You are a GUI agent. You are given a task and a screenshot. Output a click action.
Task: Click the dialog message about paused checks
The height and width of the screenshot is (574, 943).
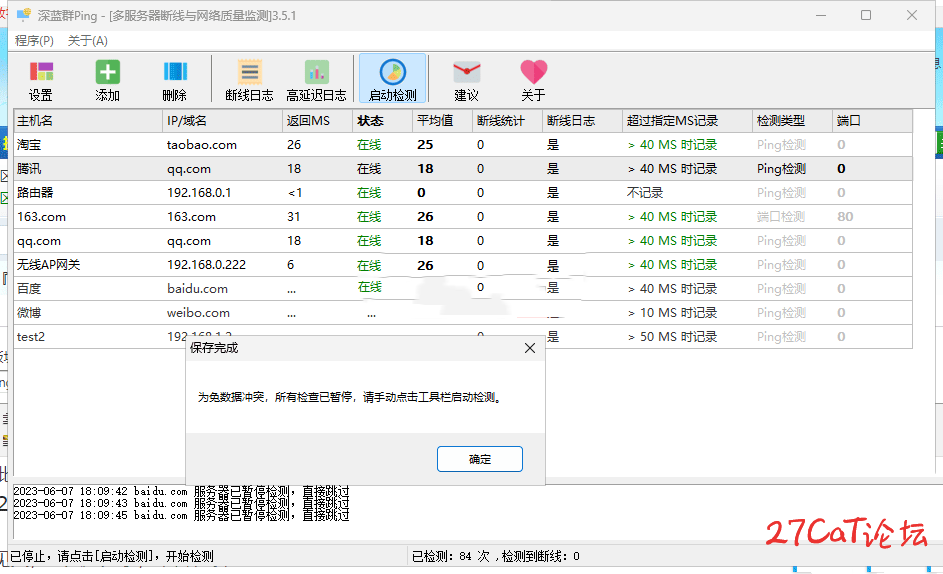[350, 397]
